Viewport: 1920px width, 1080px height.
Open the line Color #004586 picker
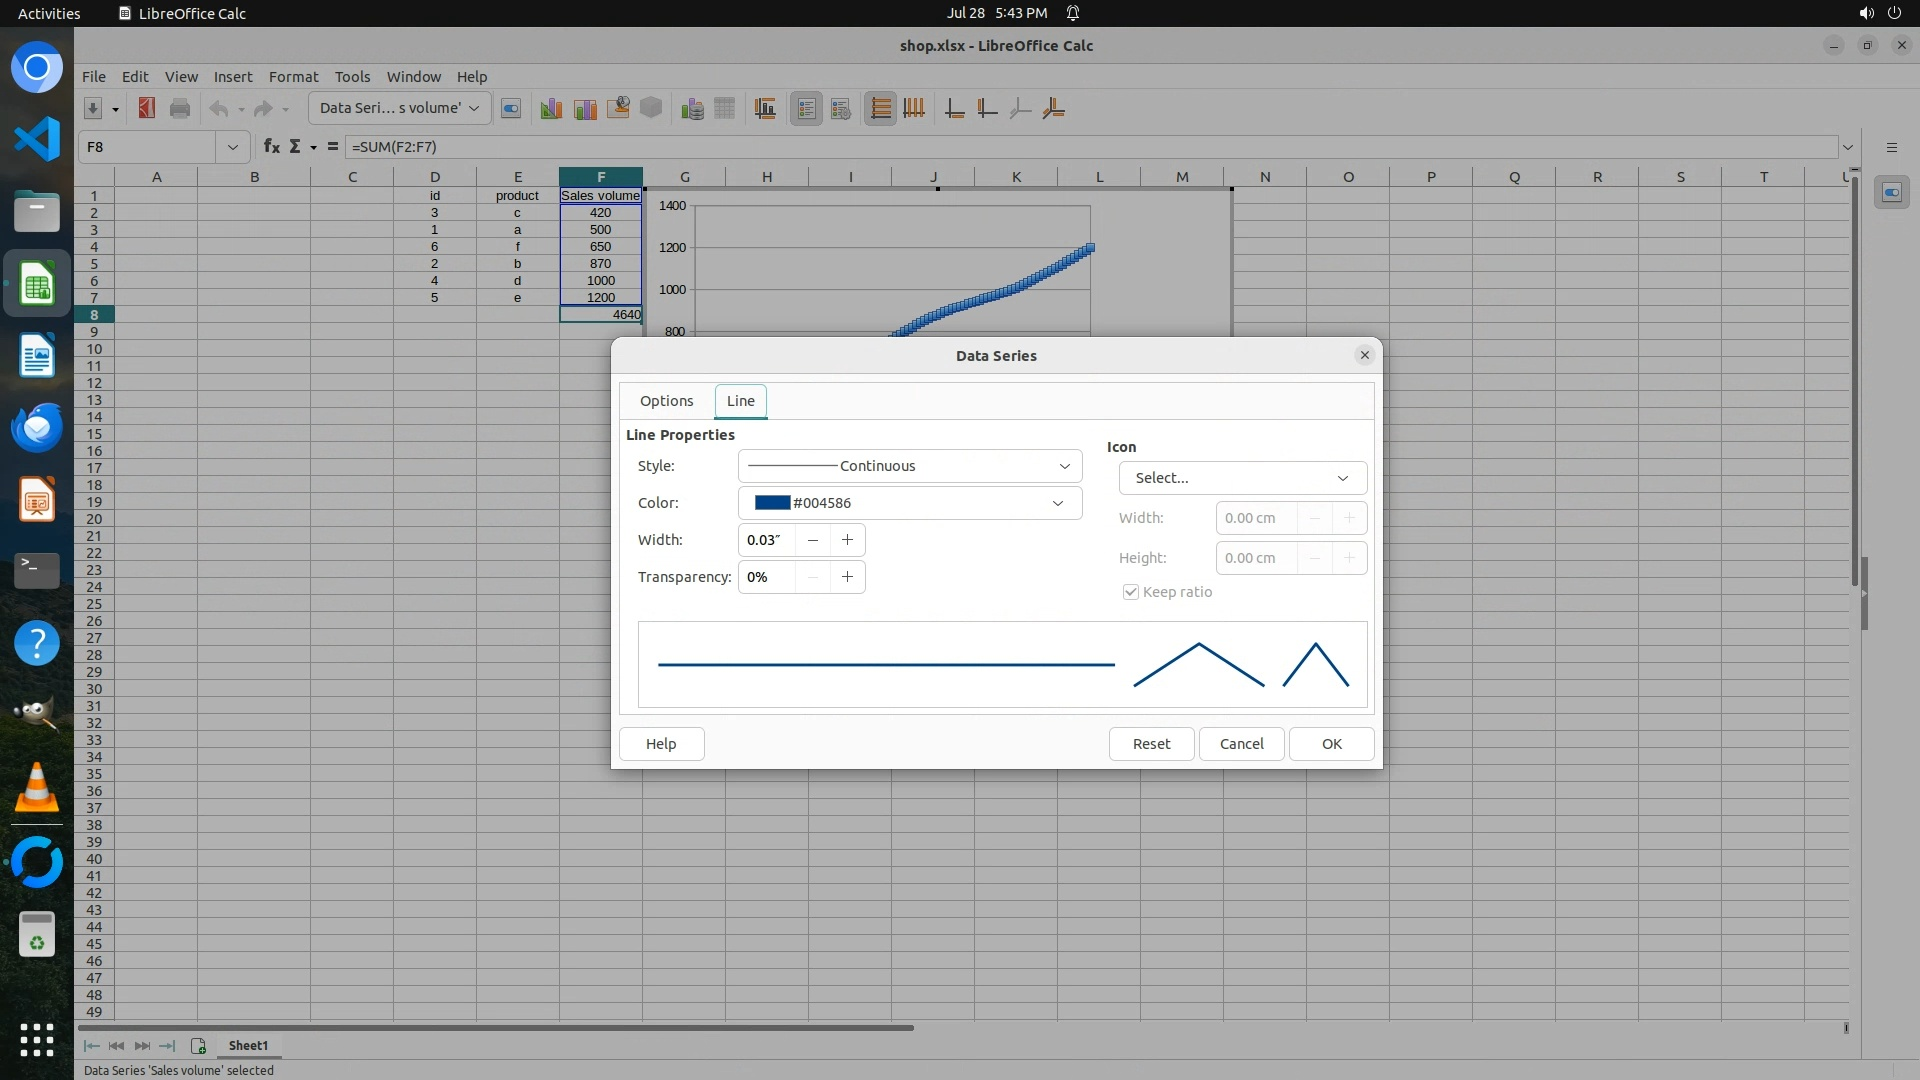pyautogui.click(x=909, y=503)
